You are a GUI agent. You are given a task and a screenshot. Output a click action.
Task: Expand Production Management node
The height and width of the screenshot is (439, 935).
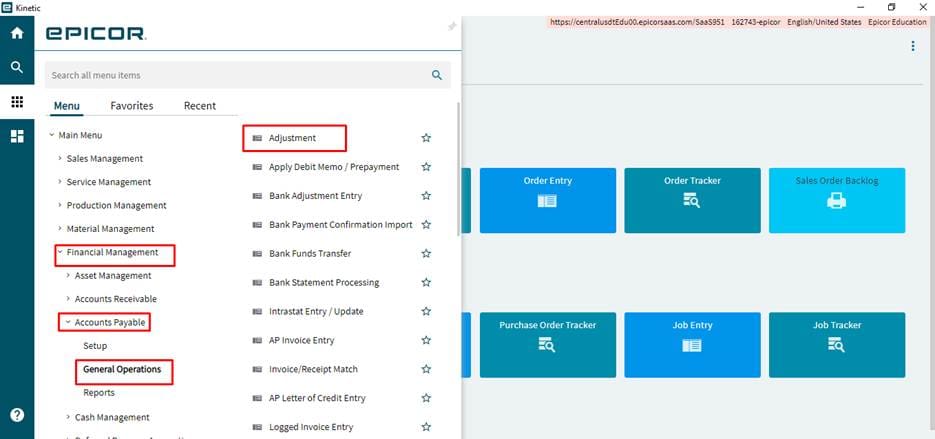(x=60, y=205)
